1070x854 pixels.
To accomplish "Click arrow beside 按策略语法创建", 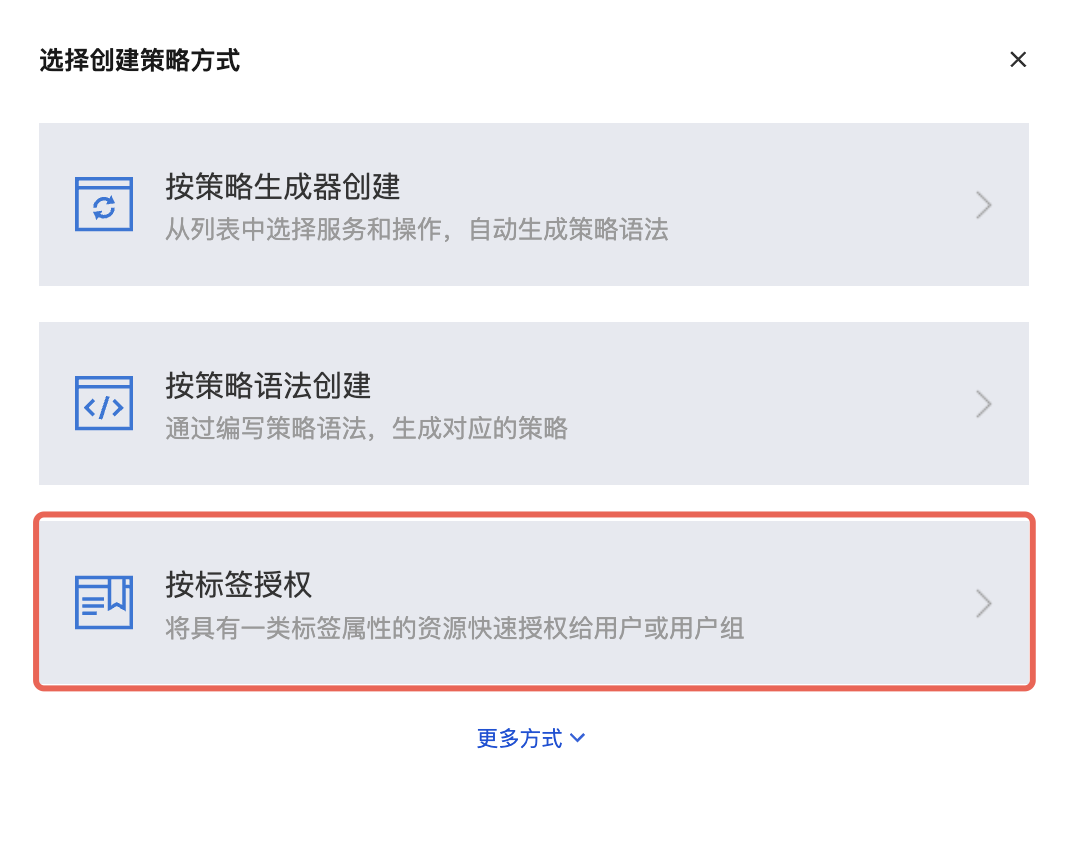I will (x=984, y=404).
